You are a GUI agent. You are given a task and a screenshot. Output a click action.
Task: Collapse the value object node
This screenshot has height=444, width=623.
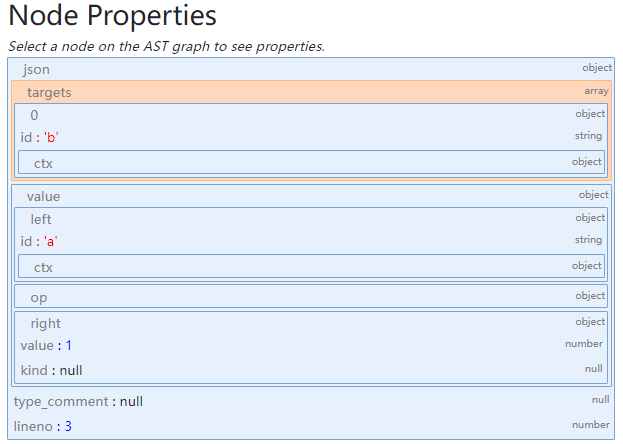(x=43, y=196)
